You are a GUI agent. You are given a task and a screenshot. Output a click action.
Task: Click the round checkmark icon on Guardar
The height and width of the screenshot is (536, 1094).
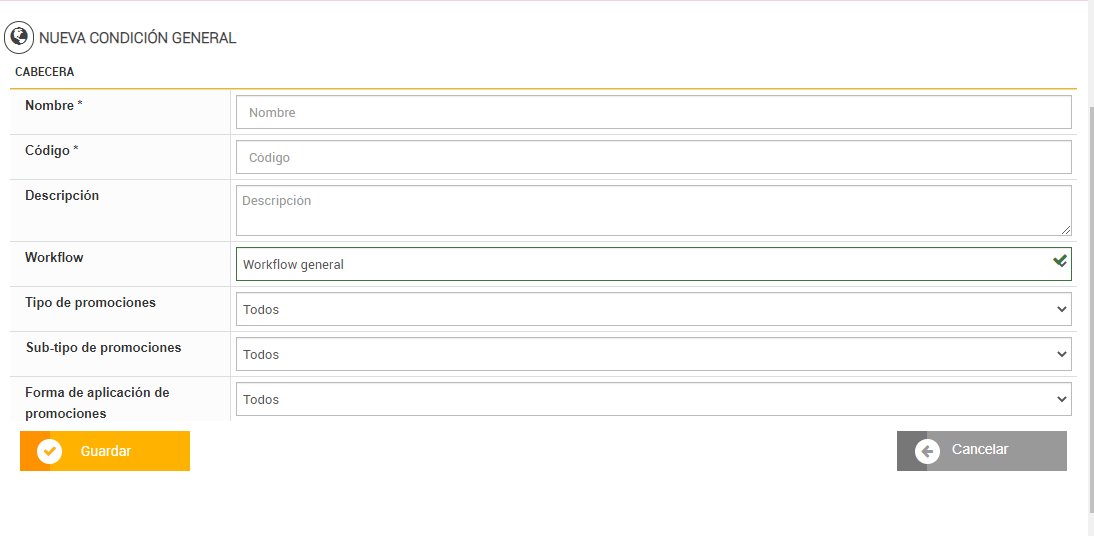49,451
